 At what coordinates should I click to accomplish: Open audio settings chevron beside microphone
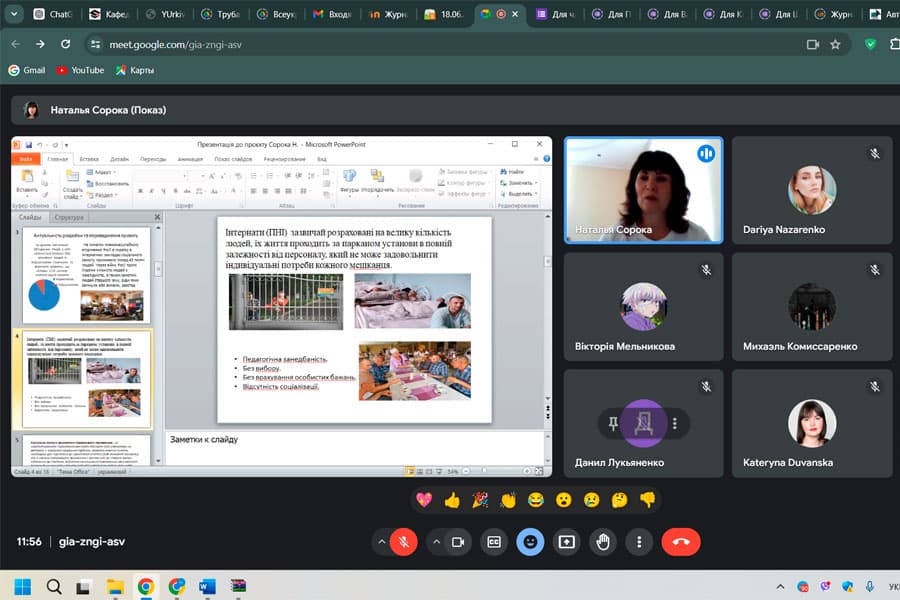(x=380, y=541)
